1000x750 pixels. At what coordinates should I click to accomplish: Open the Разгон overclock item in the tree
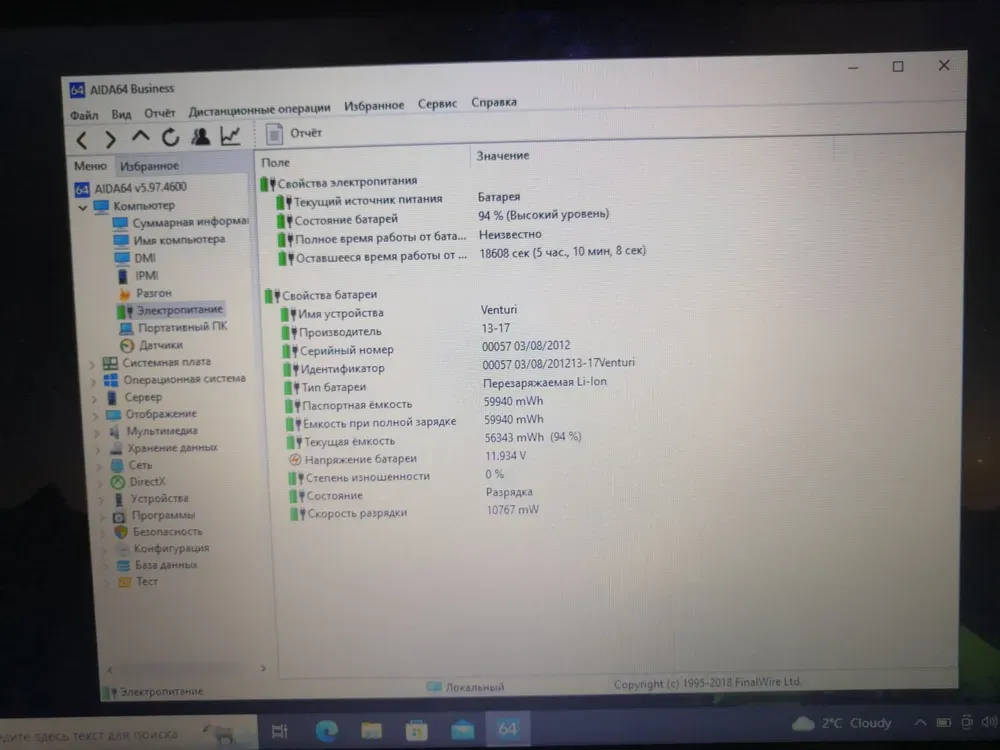pos(153,293)
